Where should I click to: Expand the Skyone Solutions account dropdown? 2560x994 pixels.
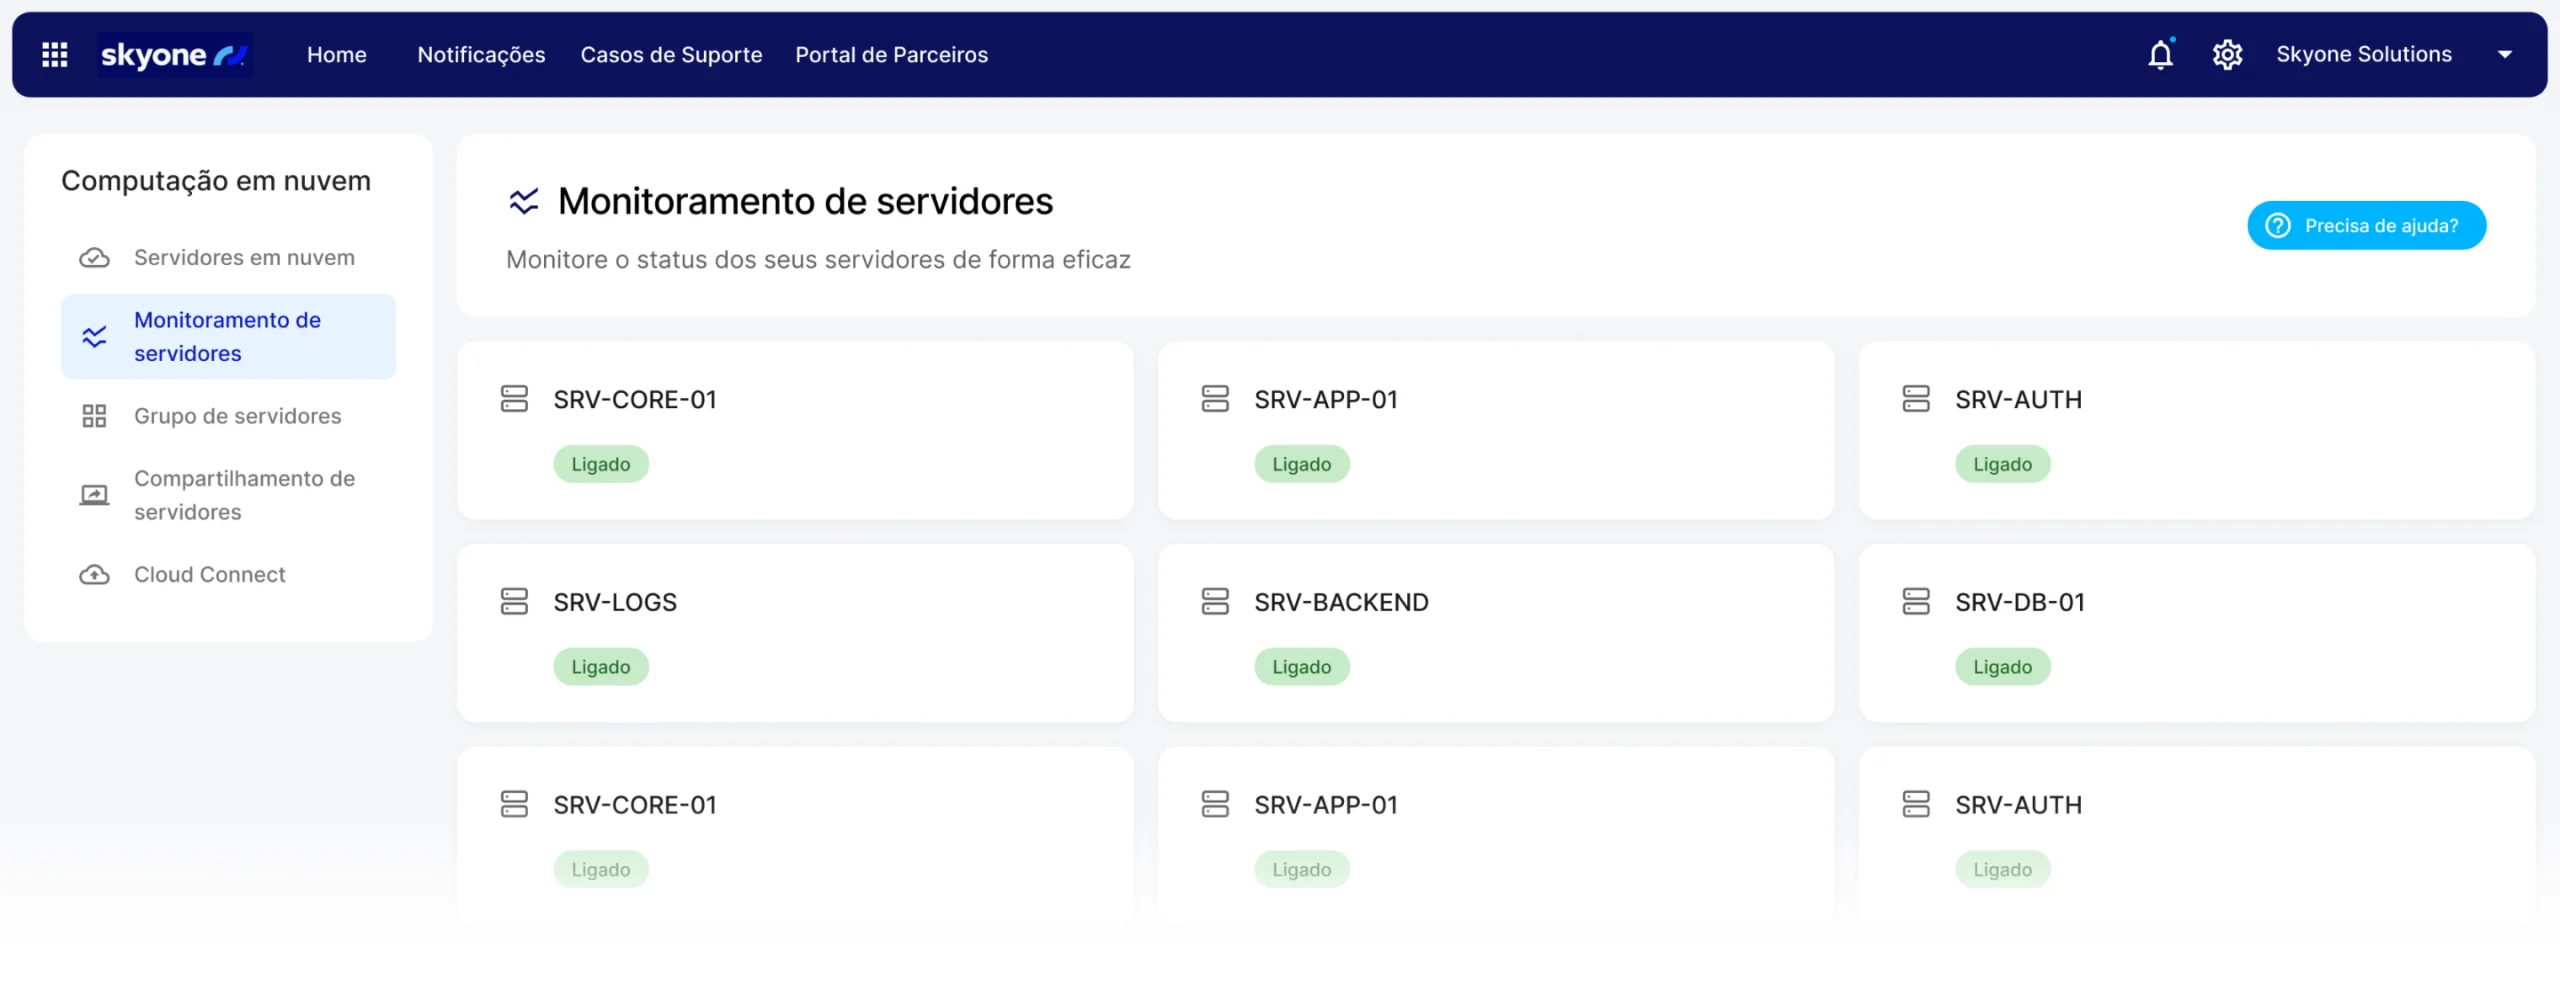click(x=2505, y=55)
